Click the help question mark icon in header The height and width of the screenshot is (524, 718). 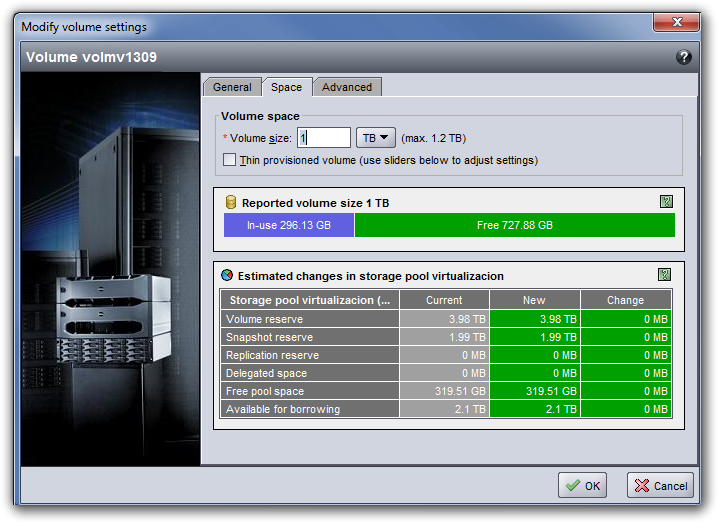point(684,58)
